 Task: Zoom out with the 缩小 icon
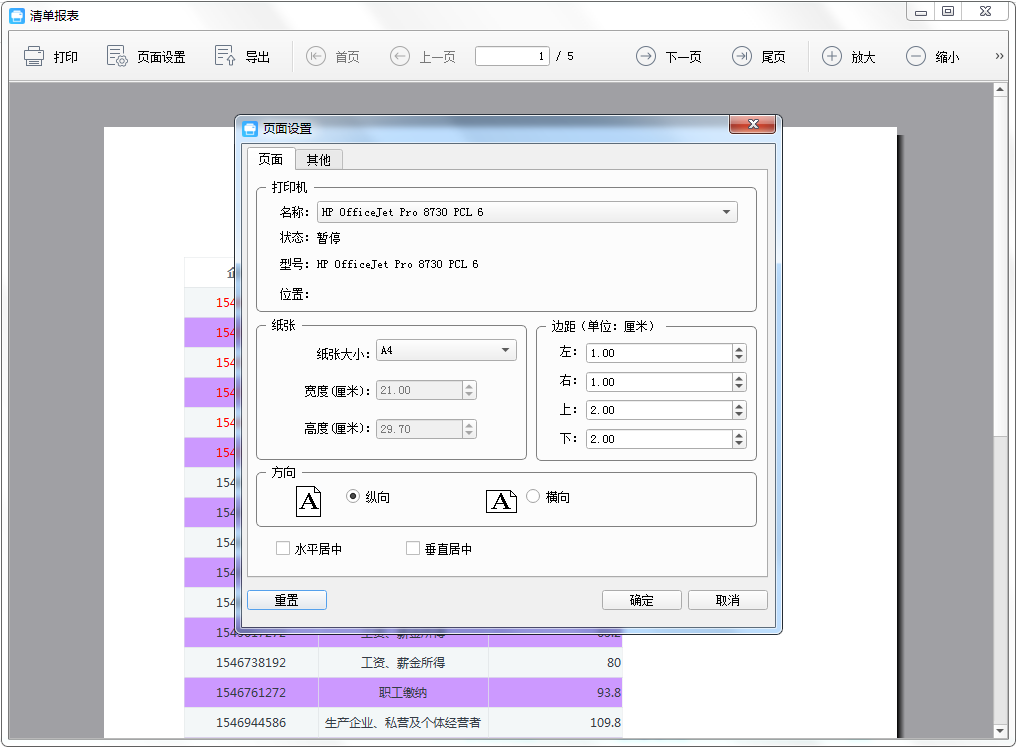click(x=916, y=57)
